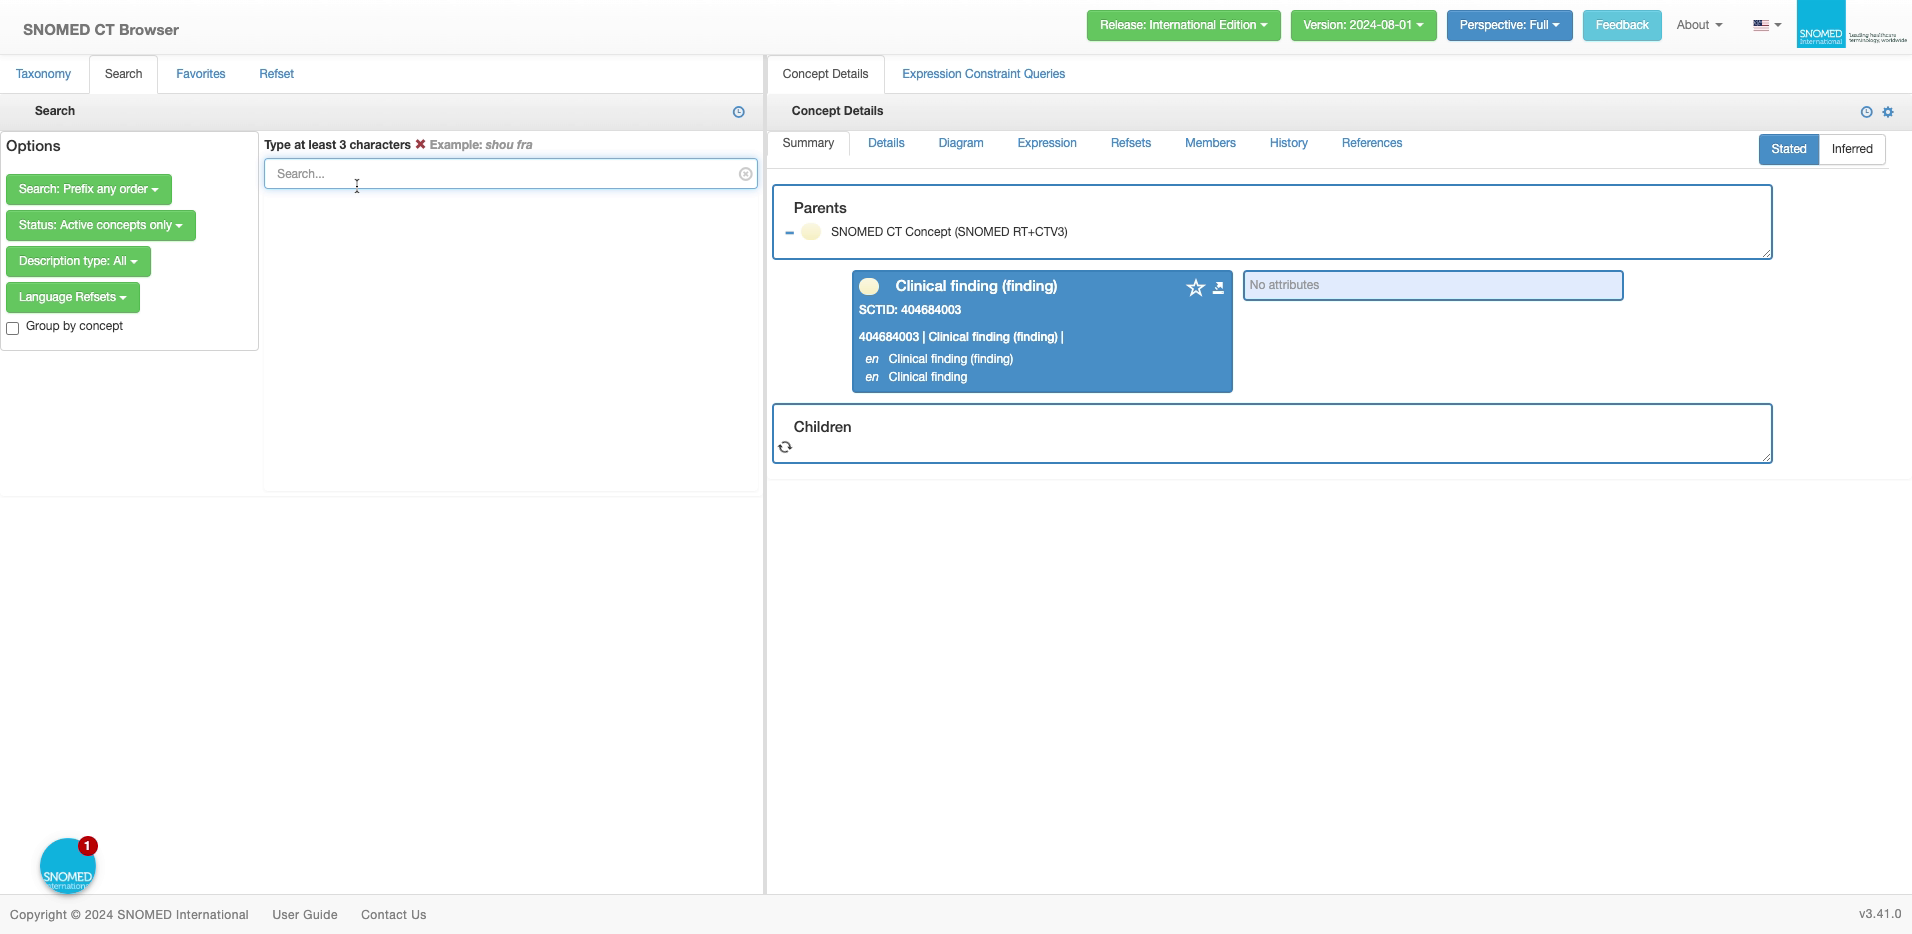
Task: Open the User Guide link in footer
Action: (x=304, y=915)
